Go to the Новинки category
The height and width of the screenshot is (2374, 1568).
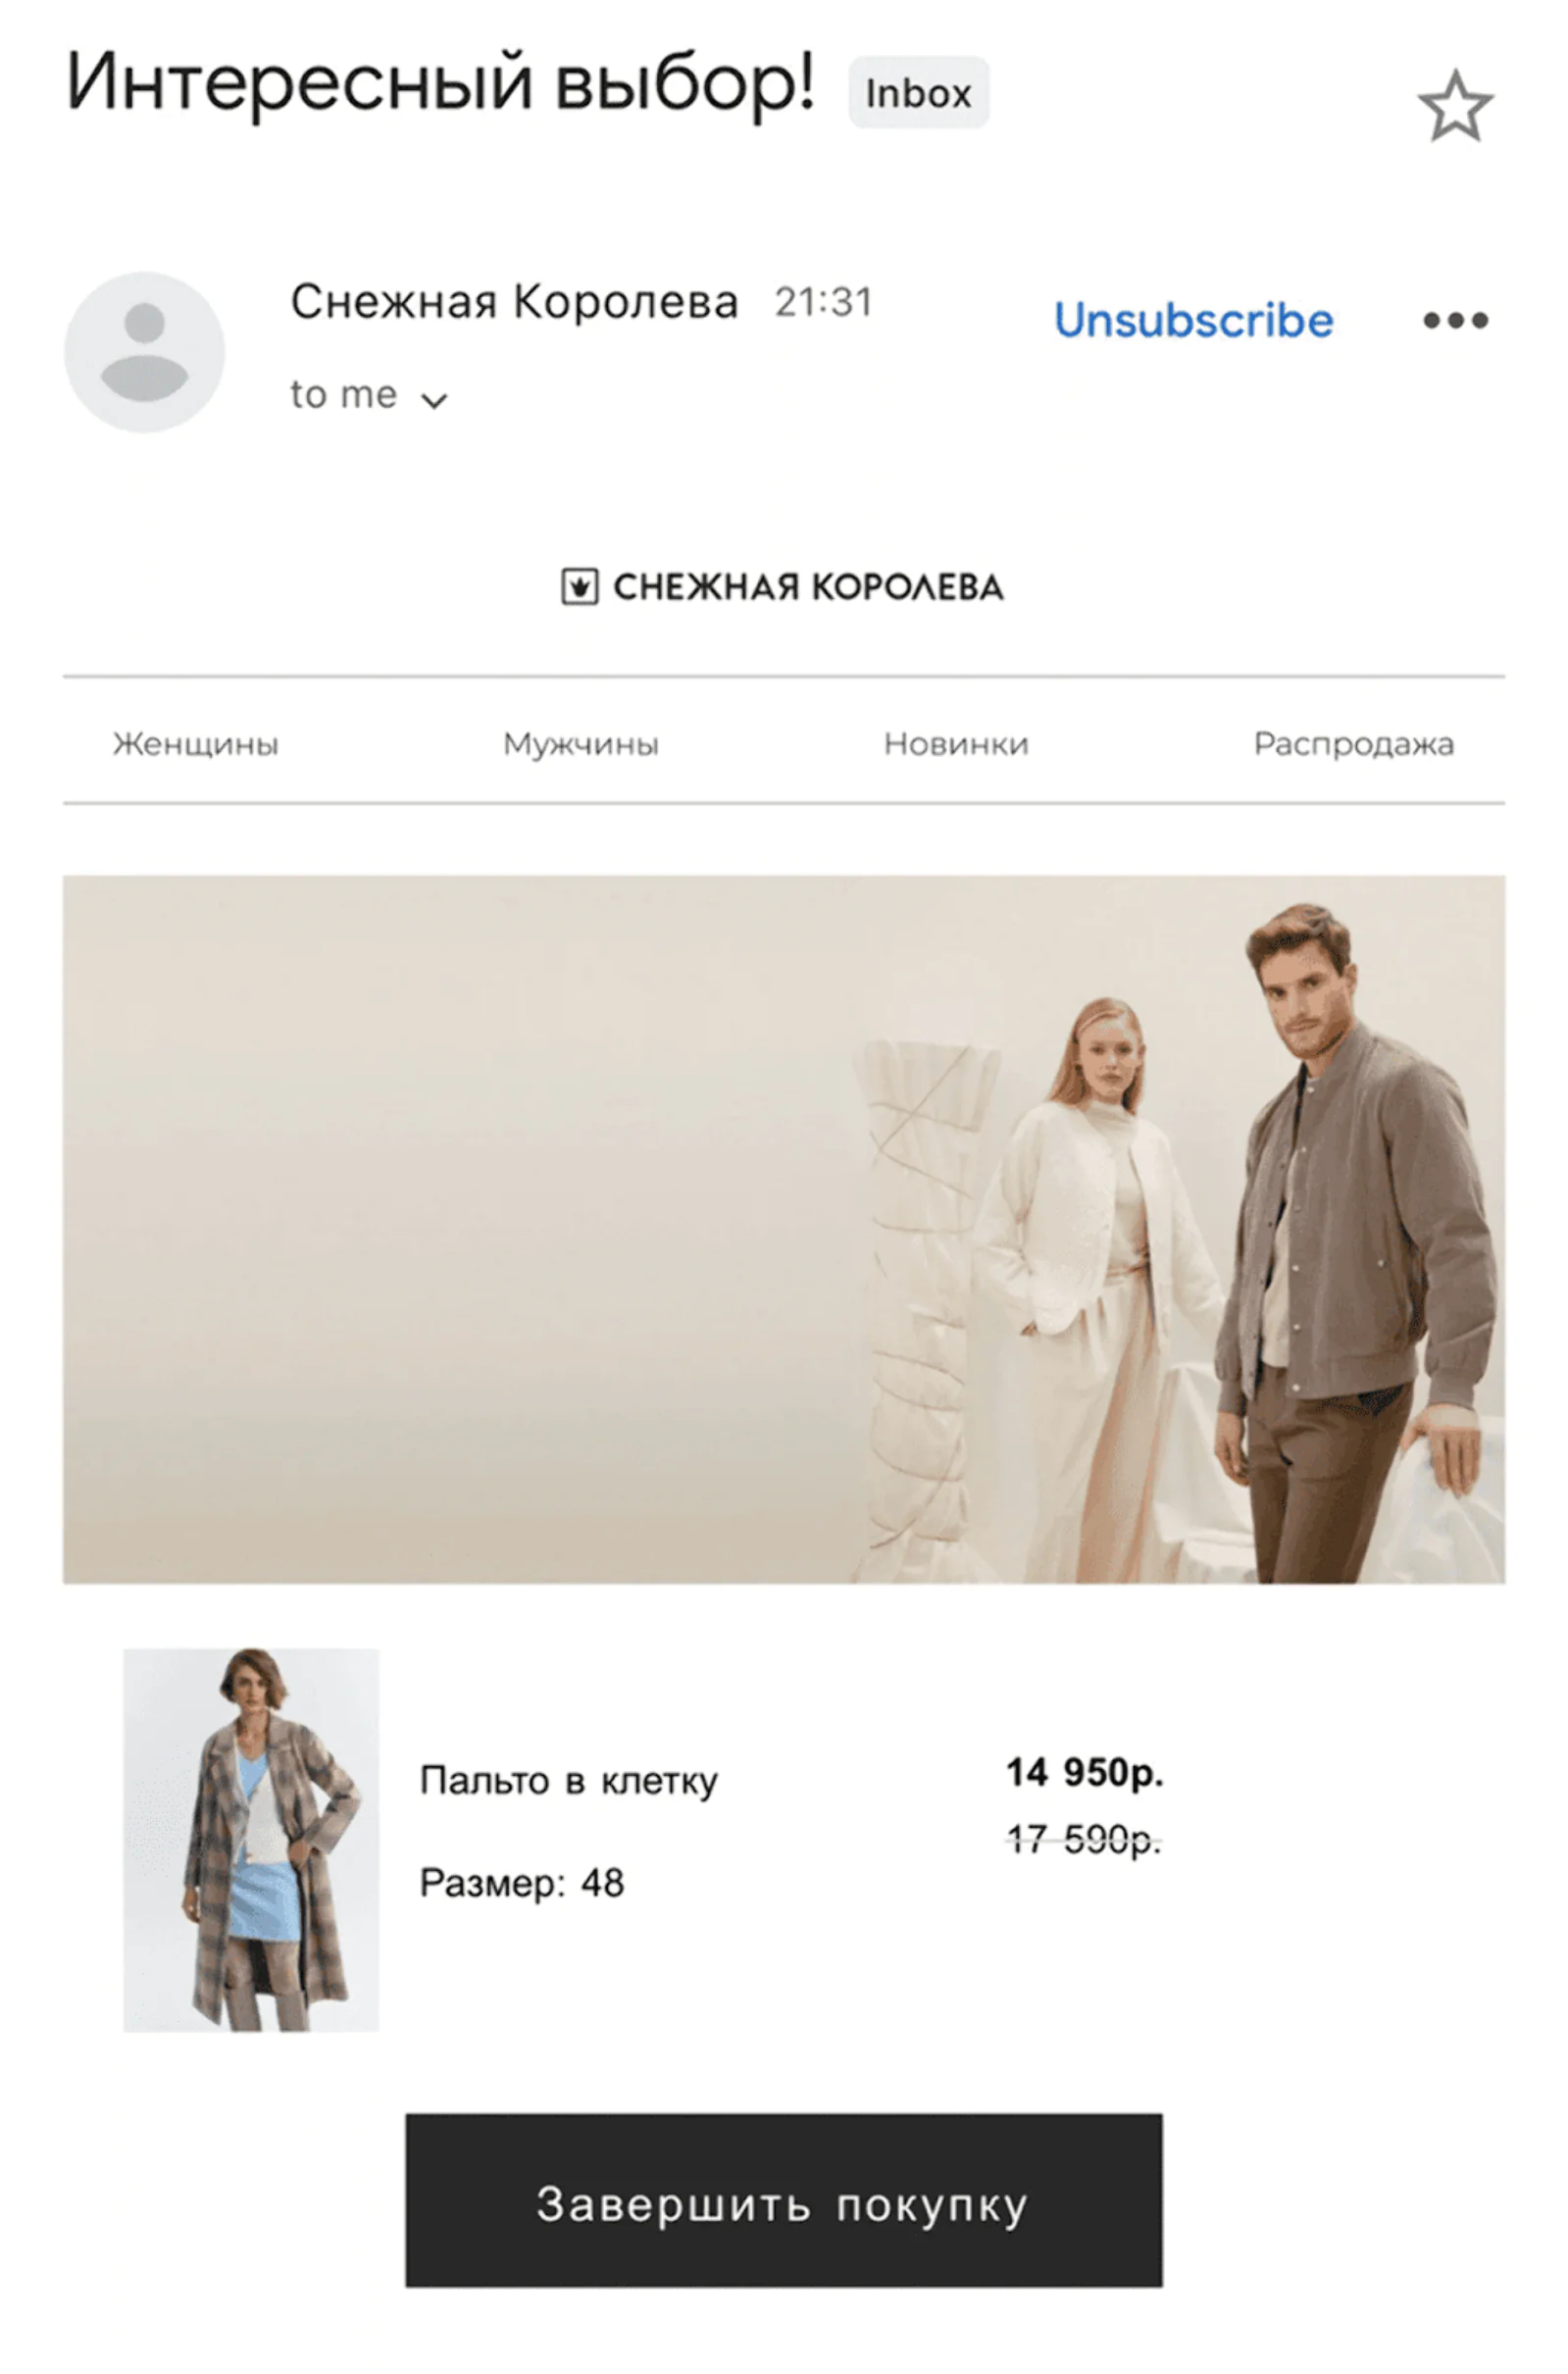(x=956, y=744)
